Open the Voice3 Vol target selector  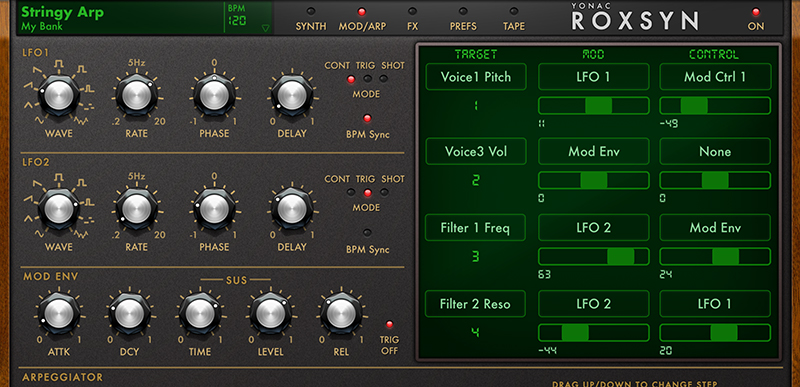[x=476, y=151]
